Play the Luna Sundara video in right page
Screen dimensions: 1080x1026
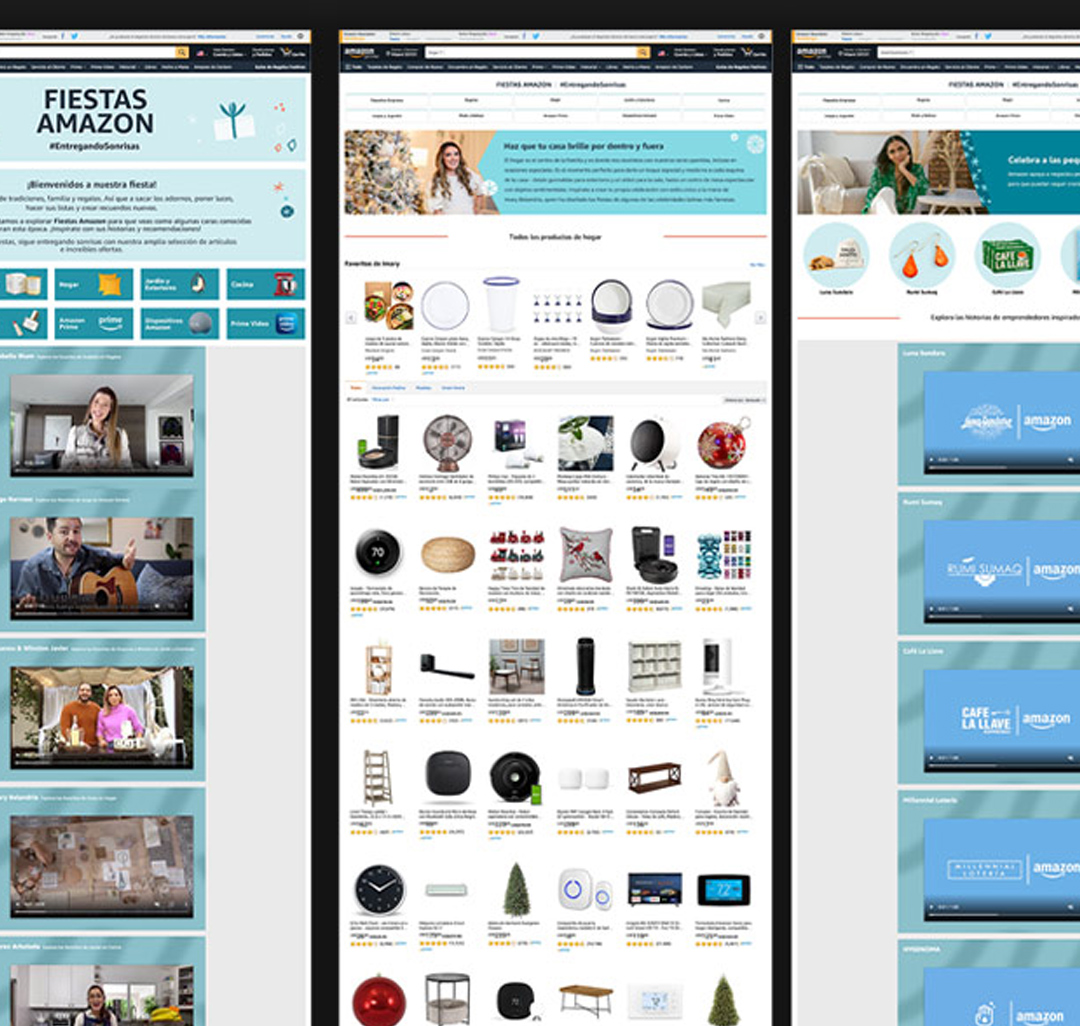(x=932, y=459)
